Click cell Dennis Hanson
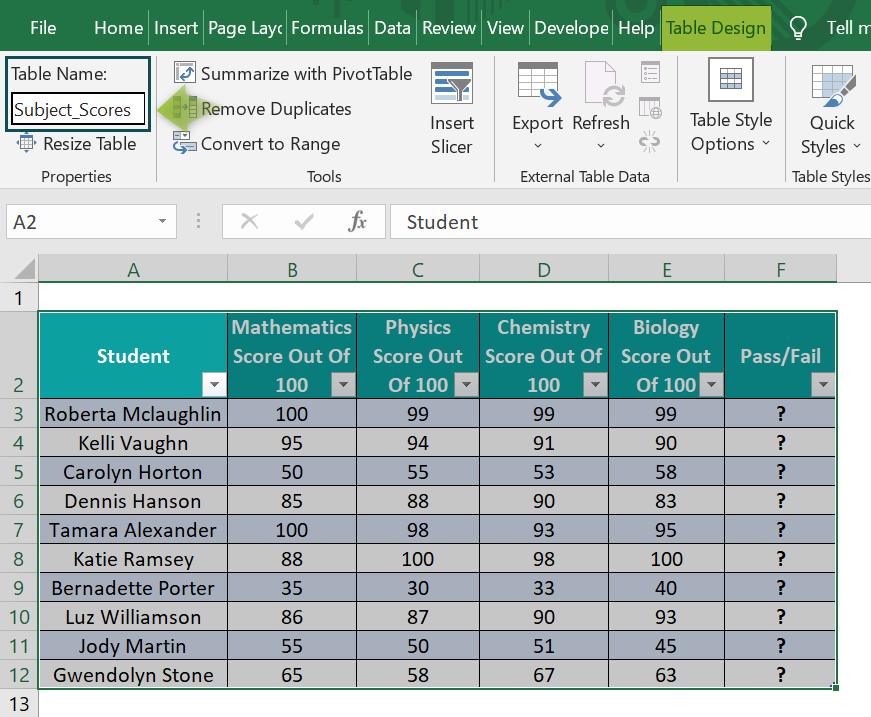This screenshot has height=717, width=871. pyautogui.click(x=133, y=501)
